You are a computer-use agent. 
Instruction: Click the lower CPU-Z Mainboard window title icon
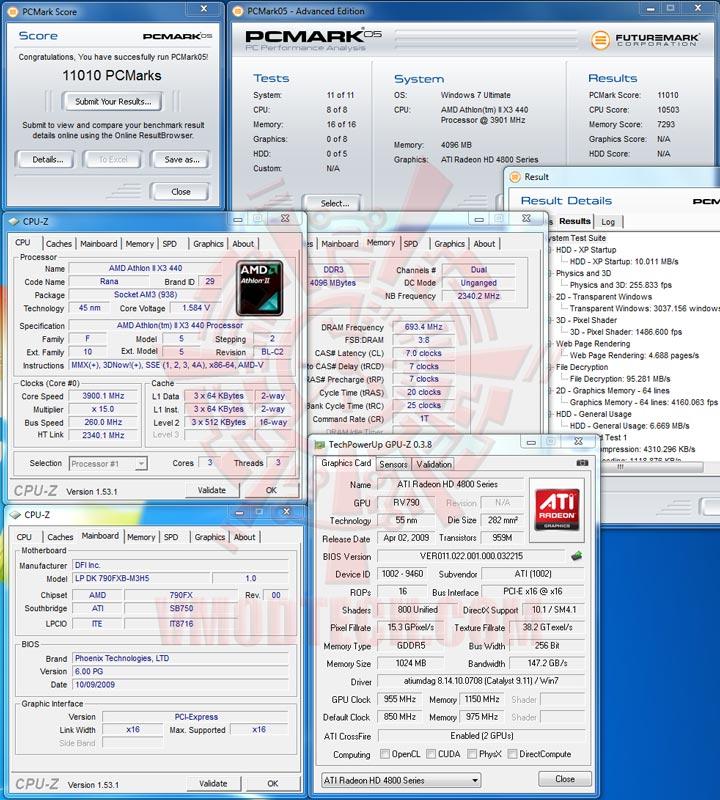tap(15, 515)
